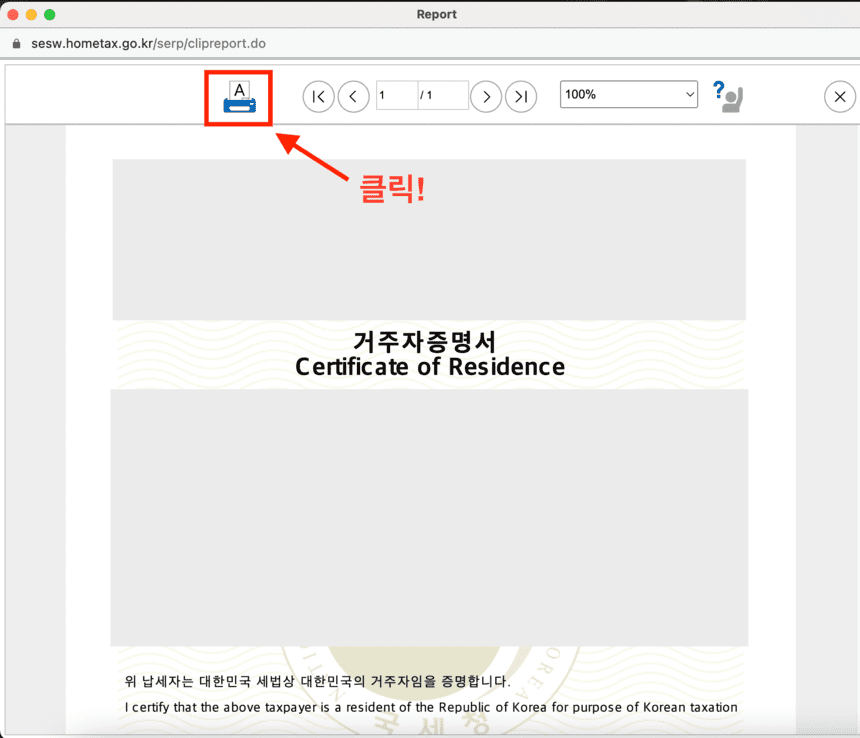The height and width of the screenshot is (738, 860).
Task: Go to the next report page
Action: pyautogui.click(x=486, y=97)
